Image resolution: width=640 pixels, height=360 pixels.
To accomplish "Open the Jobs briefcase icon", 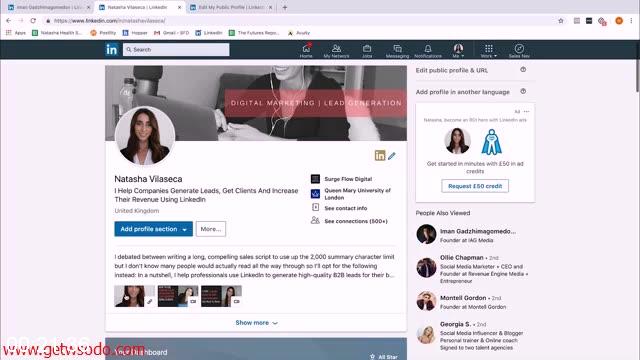I will (x=367, y=51).
